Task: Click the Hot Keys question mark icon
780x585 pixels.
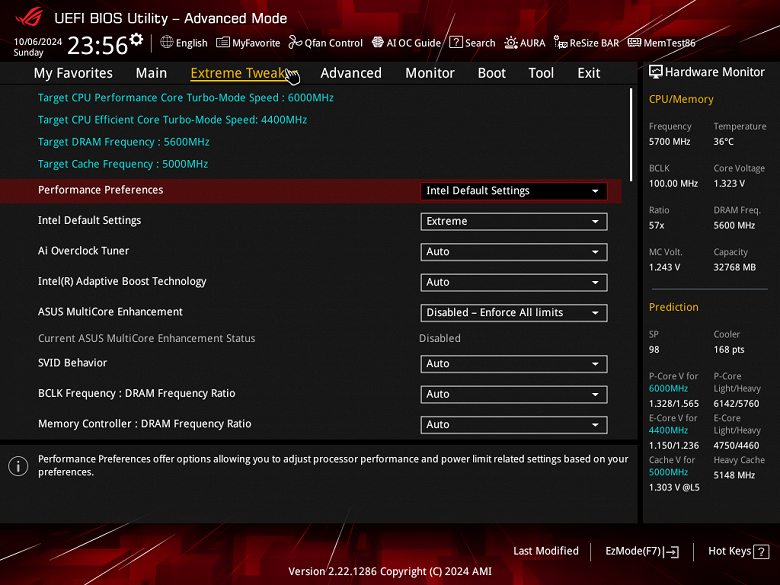Action: (761, 551)
